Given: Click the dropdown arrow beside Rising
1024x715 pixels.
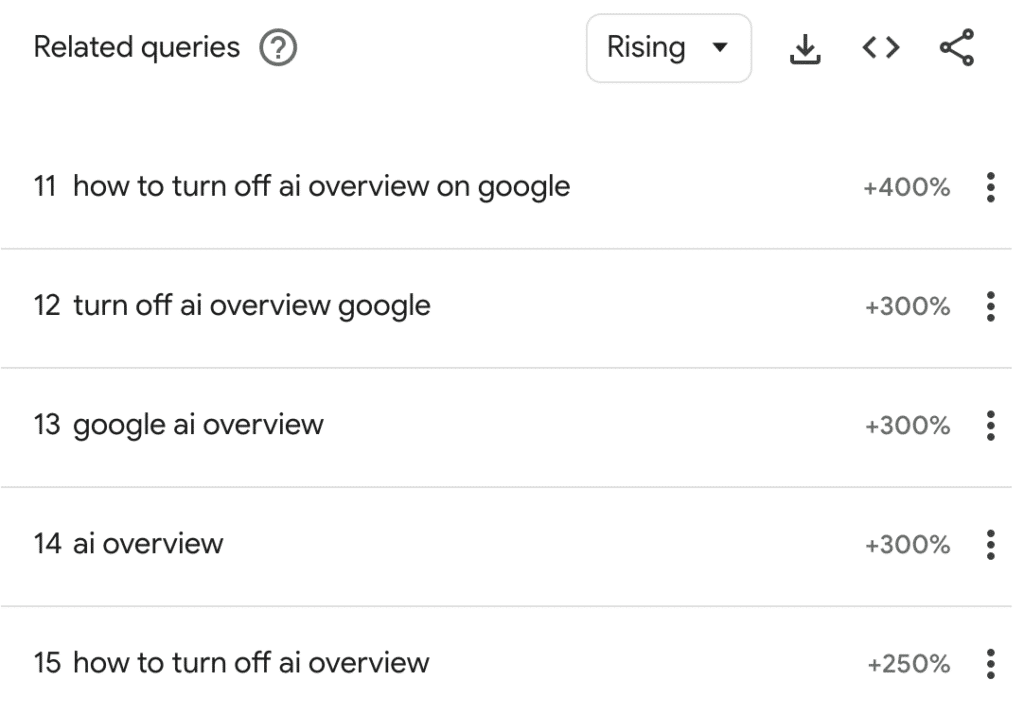Looking at the screenshot, I should (720, 48).
